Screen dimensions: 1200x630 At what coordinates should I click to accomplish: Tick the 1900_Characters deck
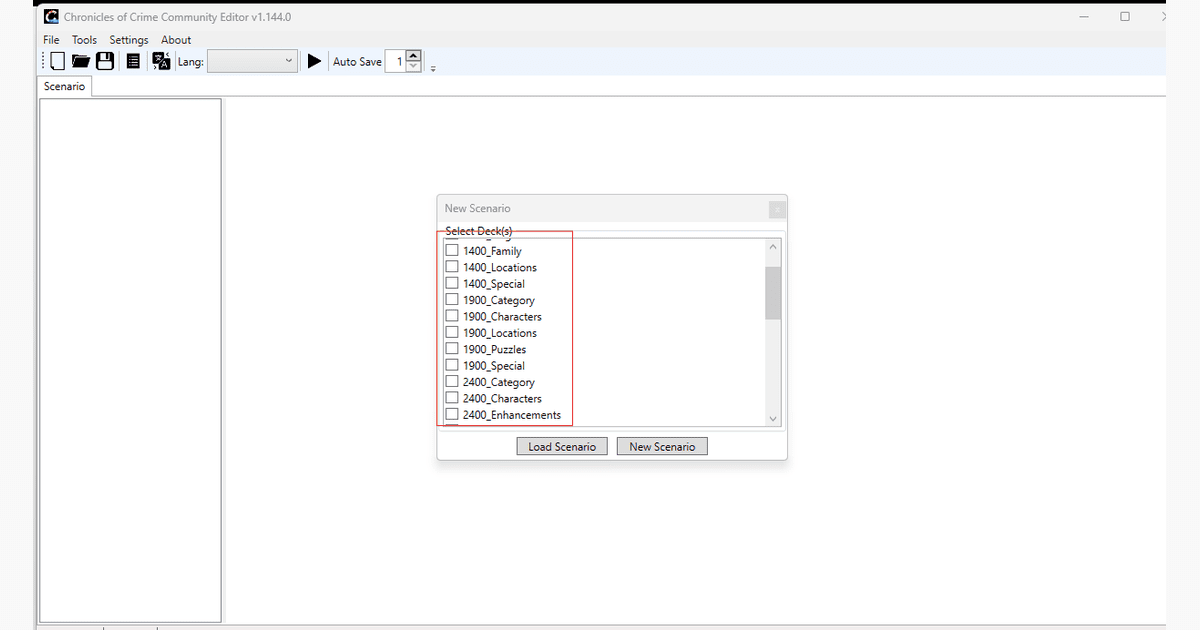452,316
